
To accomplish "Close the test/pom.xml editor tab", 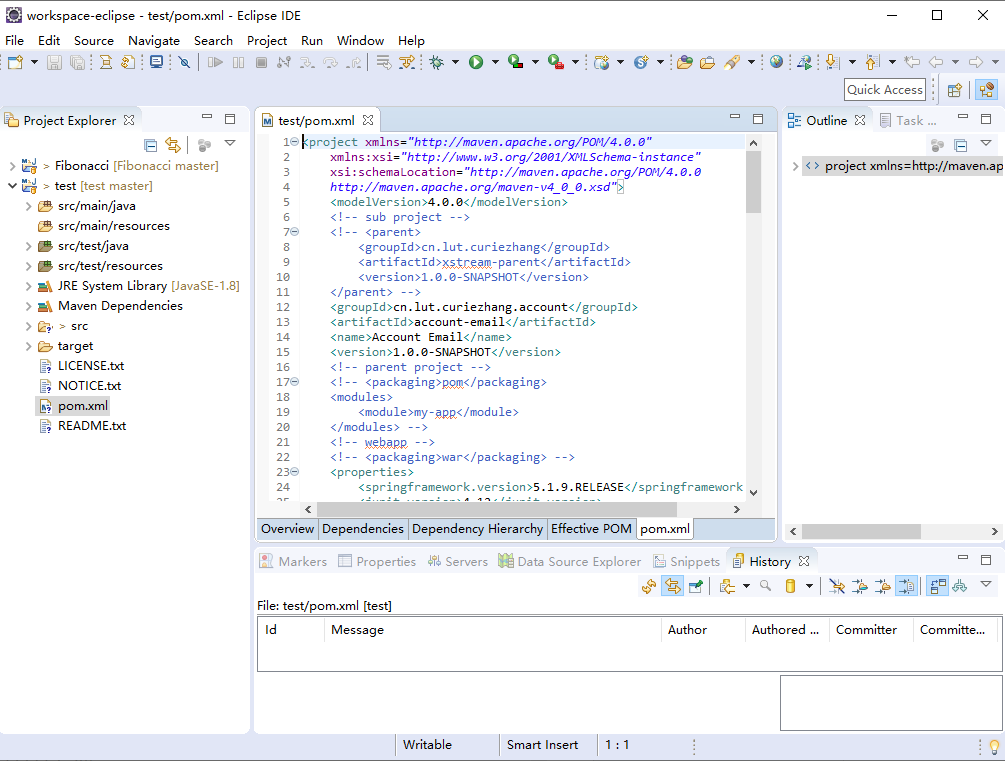I will pos(368,120).
